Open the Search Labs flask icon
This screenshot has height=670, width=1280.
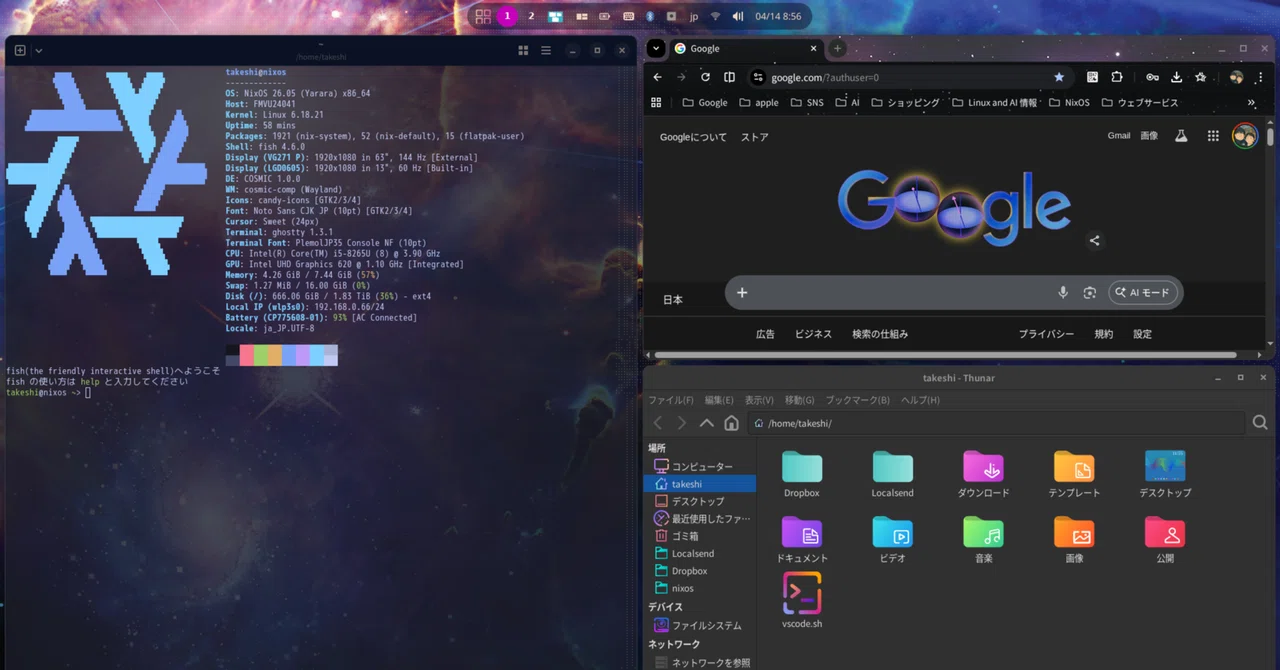point(1181,136)
